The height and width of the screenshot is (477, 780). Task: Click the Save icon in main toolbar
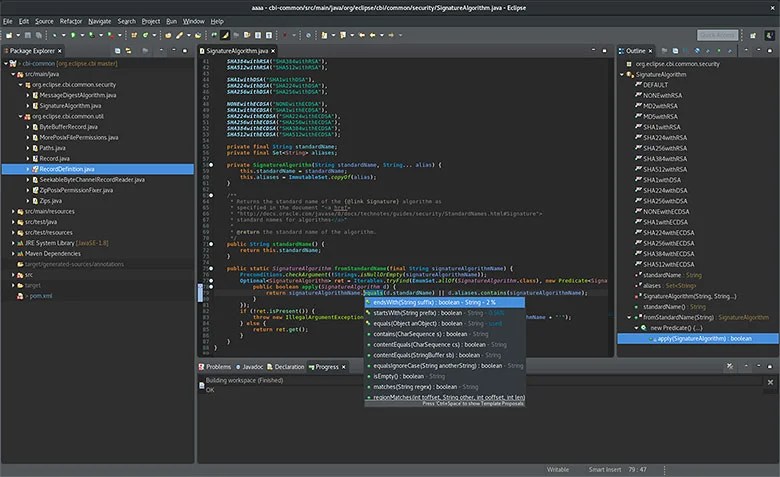tap(29, 35)
